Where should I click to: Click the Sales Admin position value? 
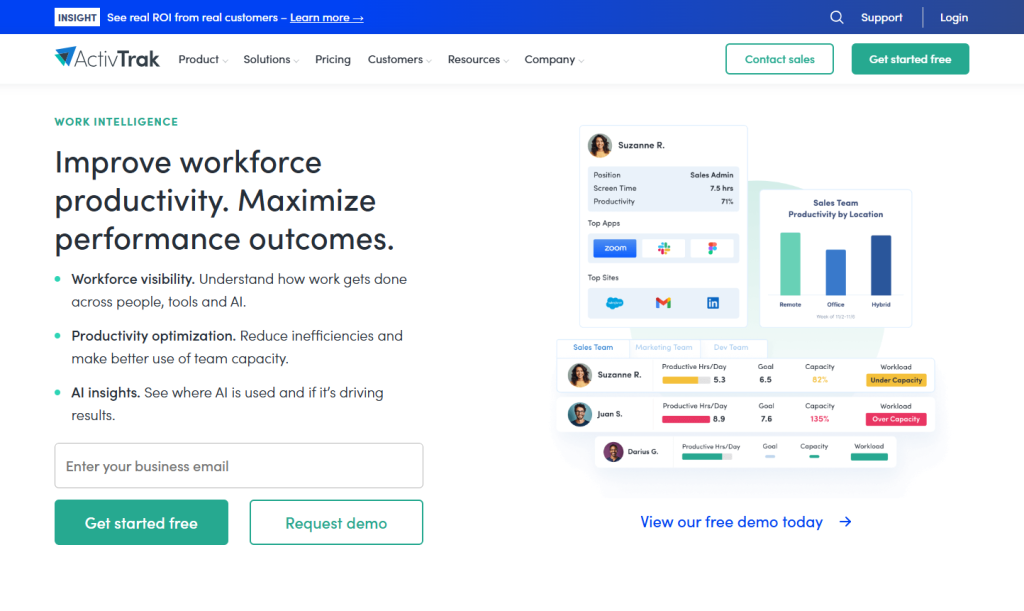[x=711, y=175]
